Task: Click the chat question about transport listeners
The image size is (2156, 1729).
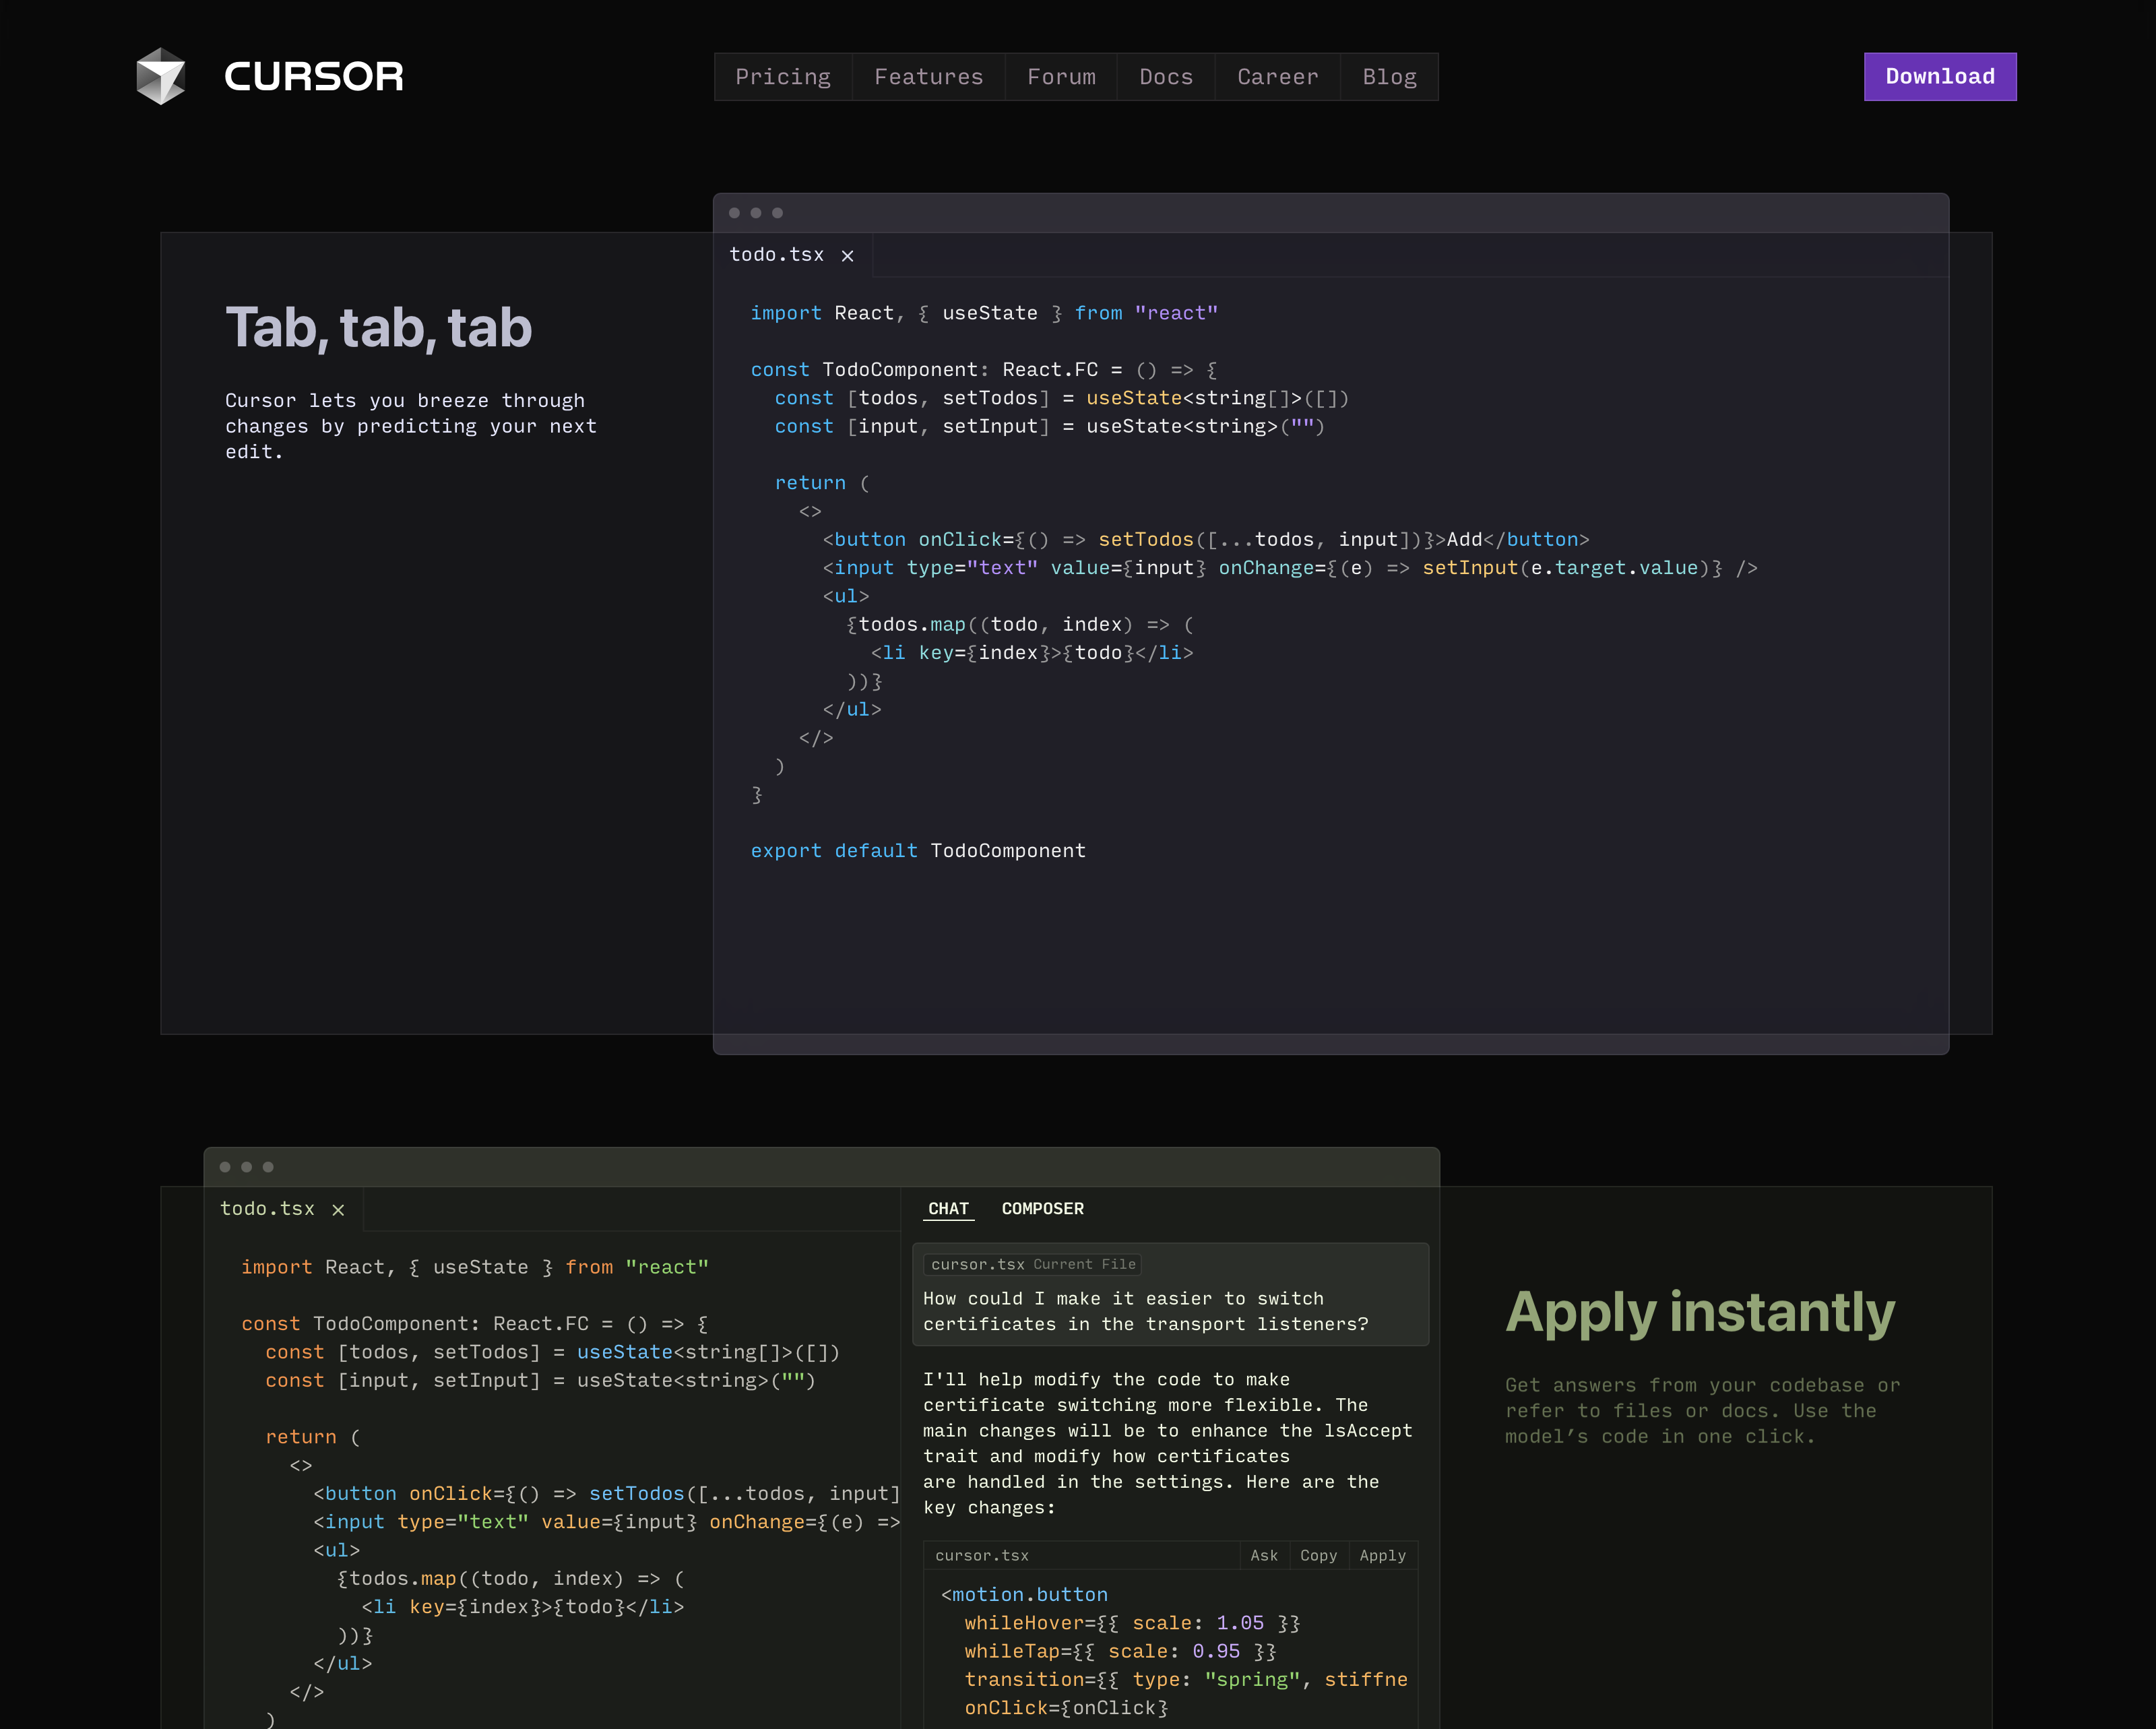Action: pyautogui.click(x=1145, y=1311)
